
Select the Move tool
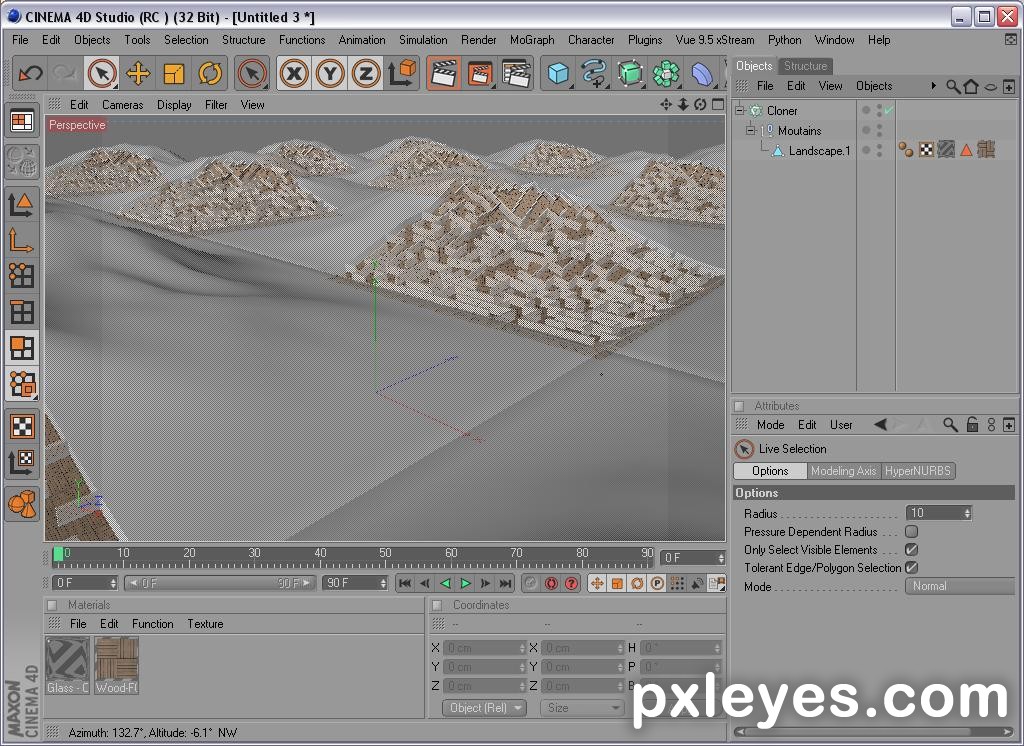click(x=138, y=73)
